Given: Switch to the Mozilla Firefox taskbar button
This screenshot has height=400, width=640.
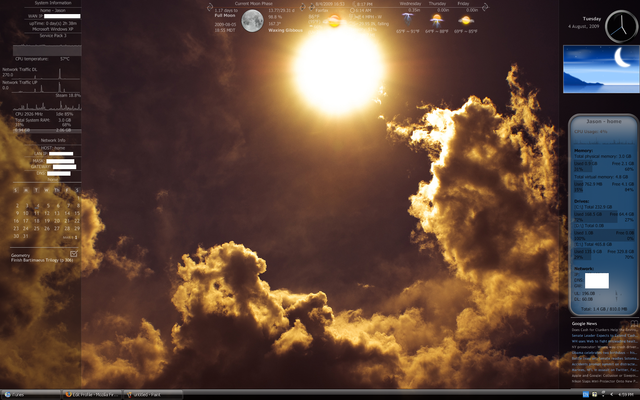Looking at the screenshot, I should point(92,395).
